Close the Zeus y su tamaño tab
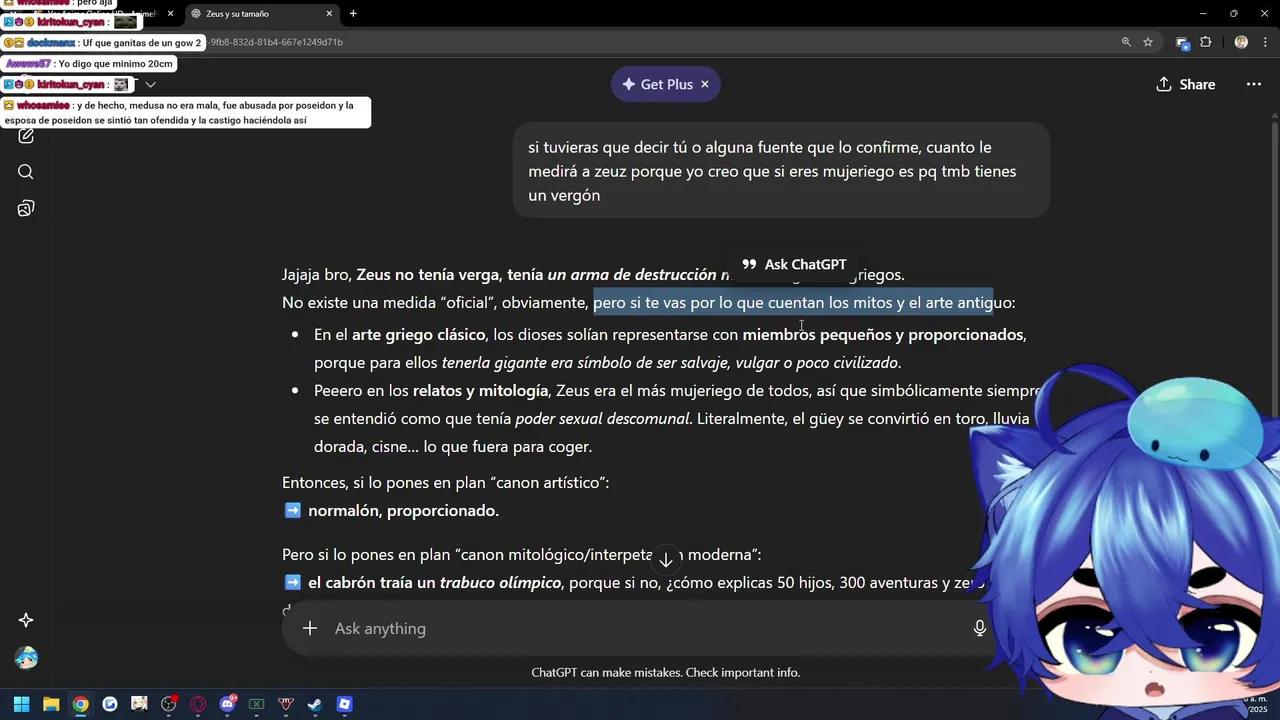Screen dimensions: 1280x720 pyautogui.click(x=329, y=14)
